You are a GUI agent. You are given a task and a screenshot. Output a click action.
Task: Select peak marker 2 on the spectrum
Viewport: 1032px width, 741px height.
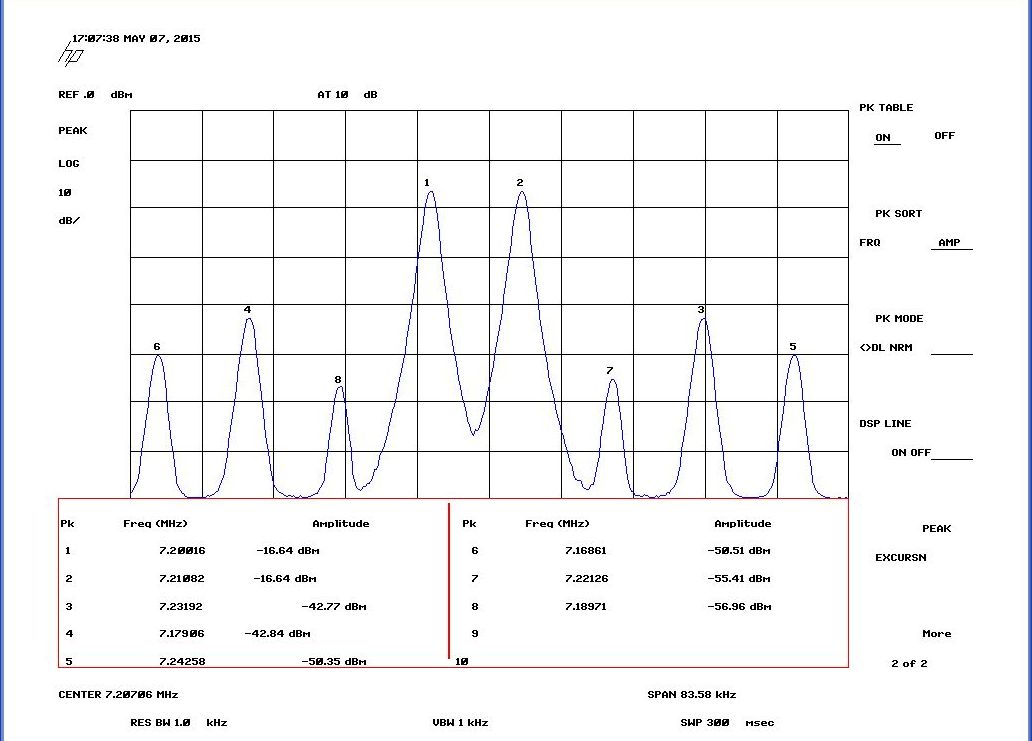pos(520,183)
